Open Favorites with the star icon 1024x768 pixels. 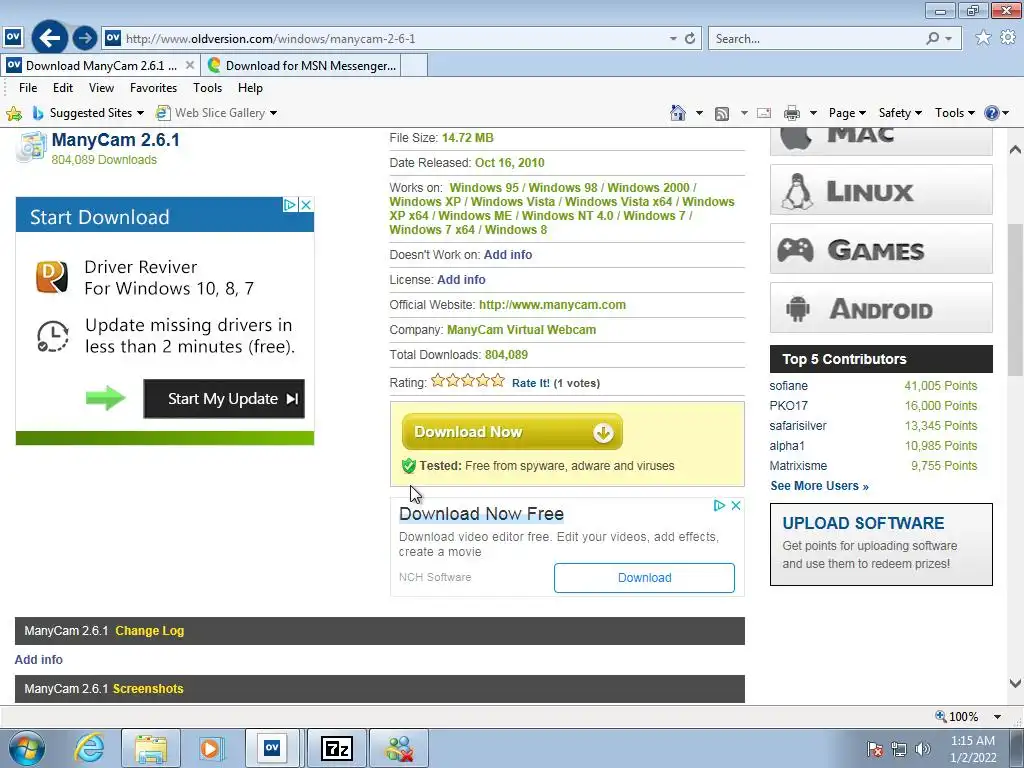point(982,38)
